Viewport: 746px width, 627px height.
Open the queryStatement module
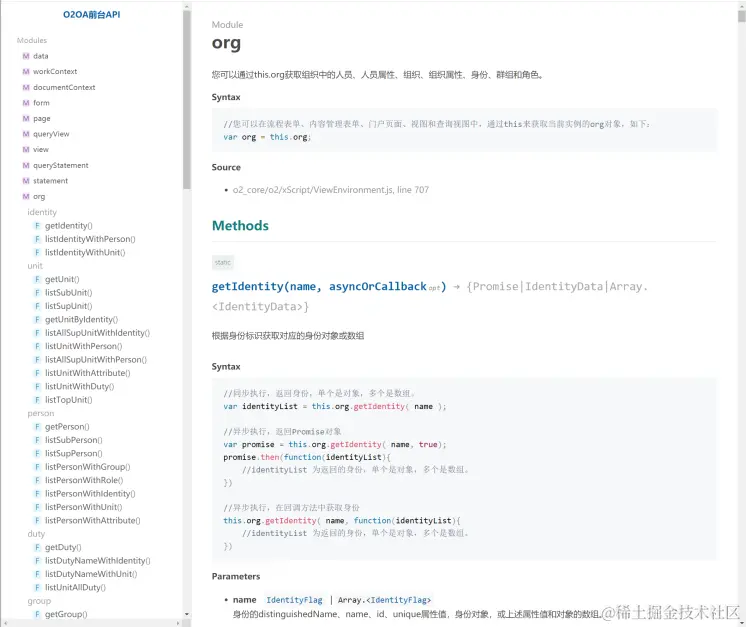(x=61, y=166)
